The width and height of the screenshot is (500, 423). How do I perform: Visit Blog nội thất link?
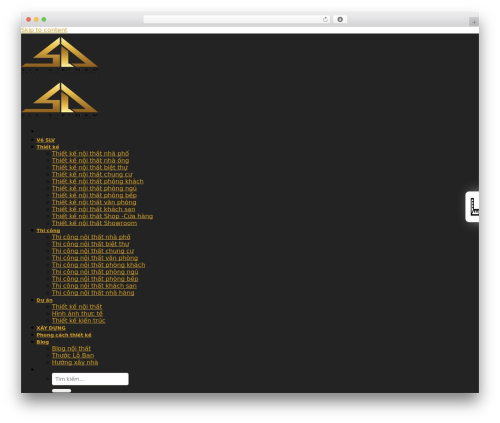[x=71, y=349]
